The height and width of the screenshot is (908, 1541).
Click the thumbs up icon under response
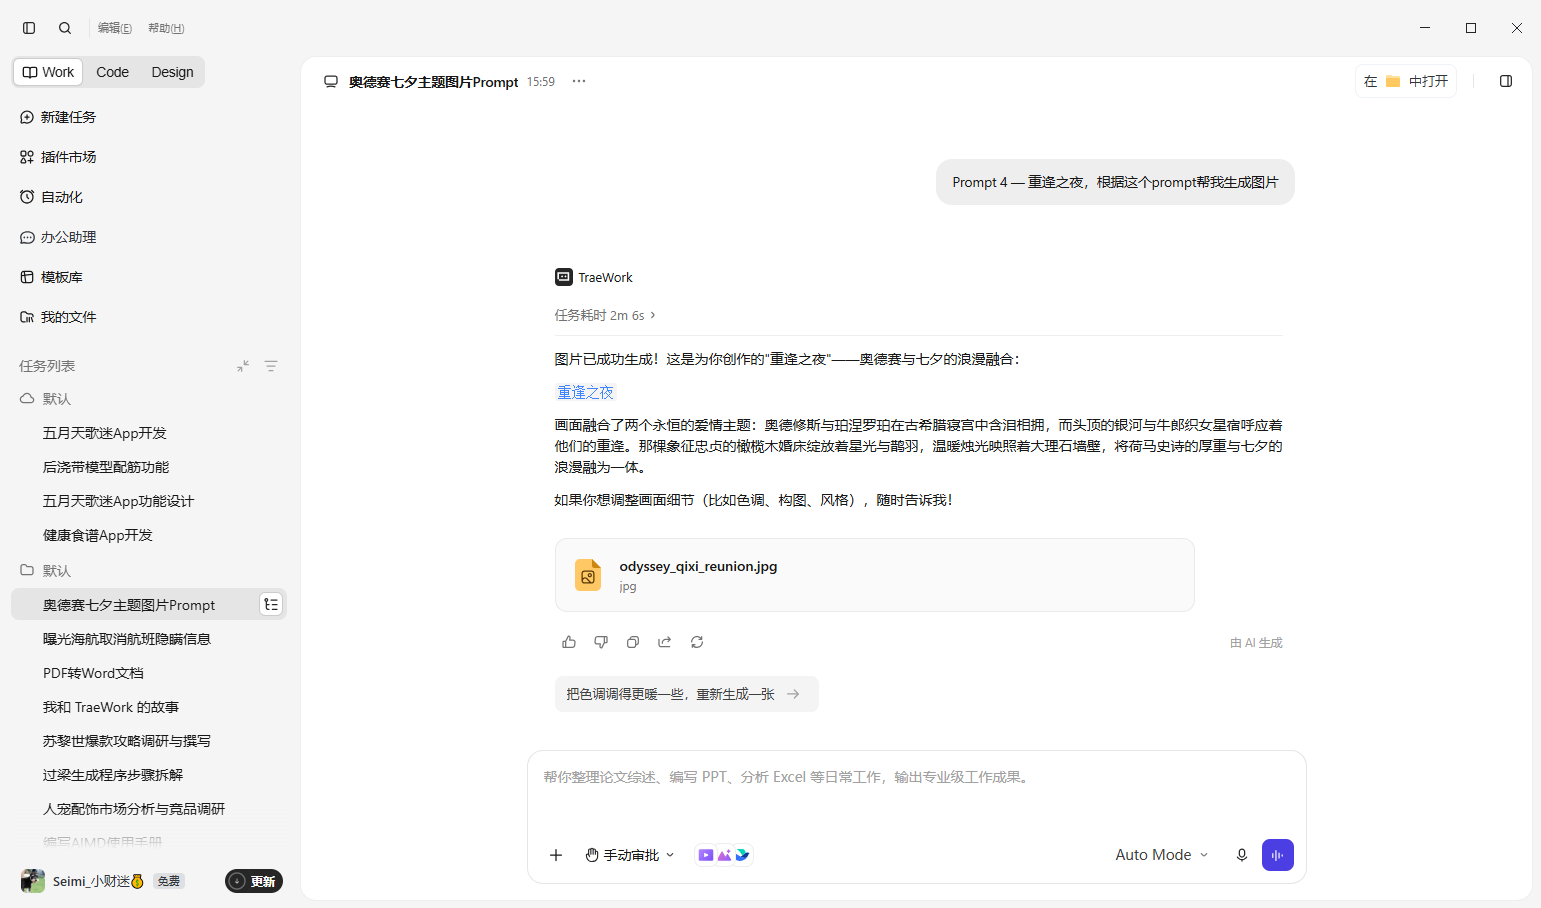(569, 642)
